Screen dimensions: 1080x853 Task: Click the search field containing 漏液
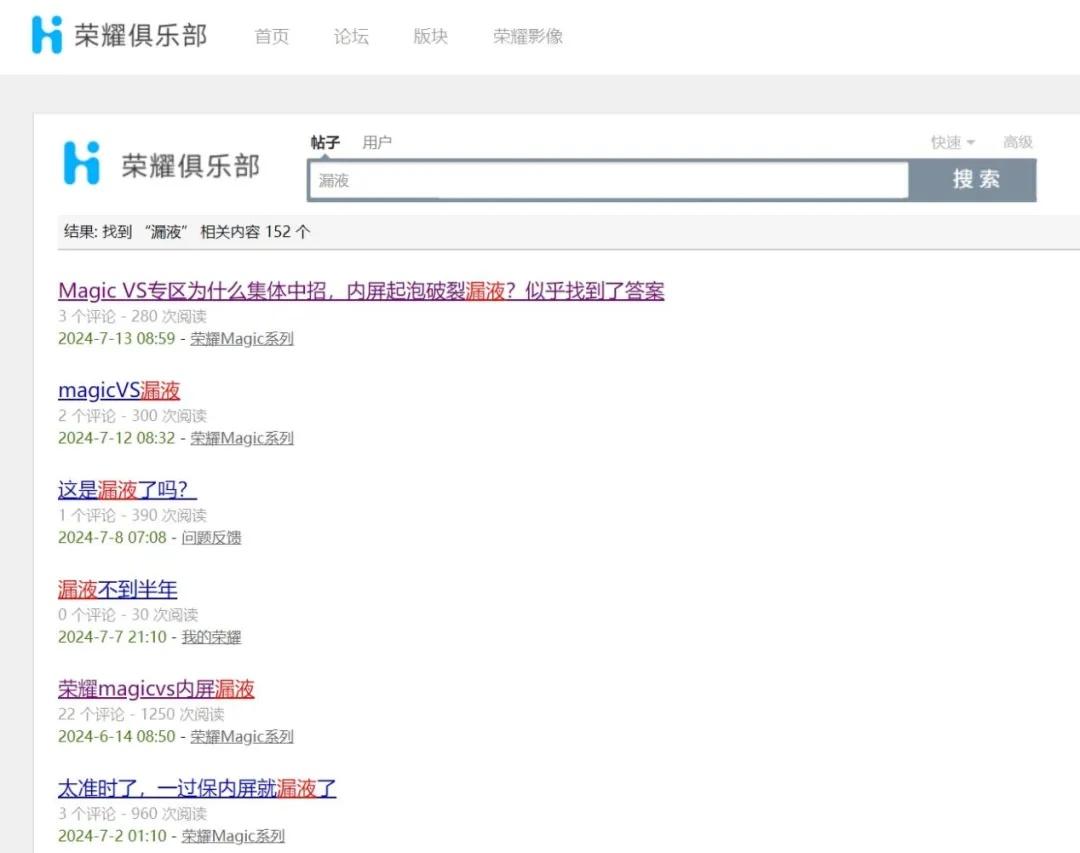pos(609,181)
